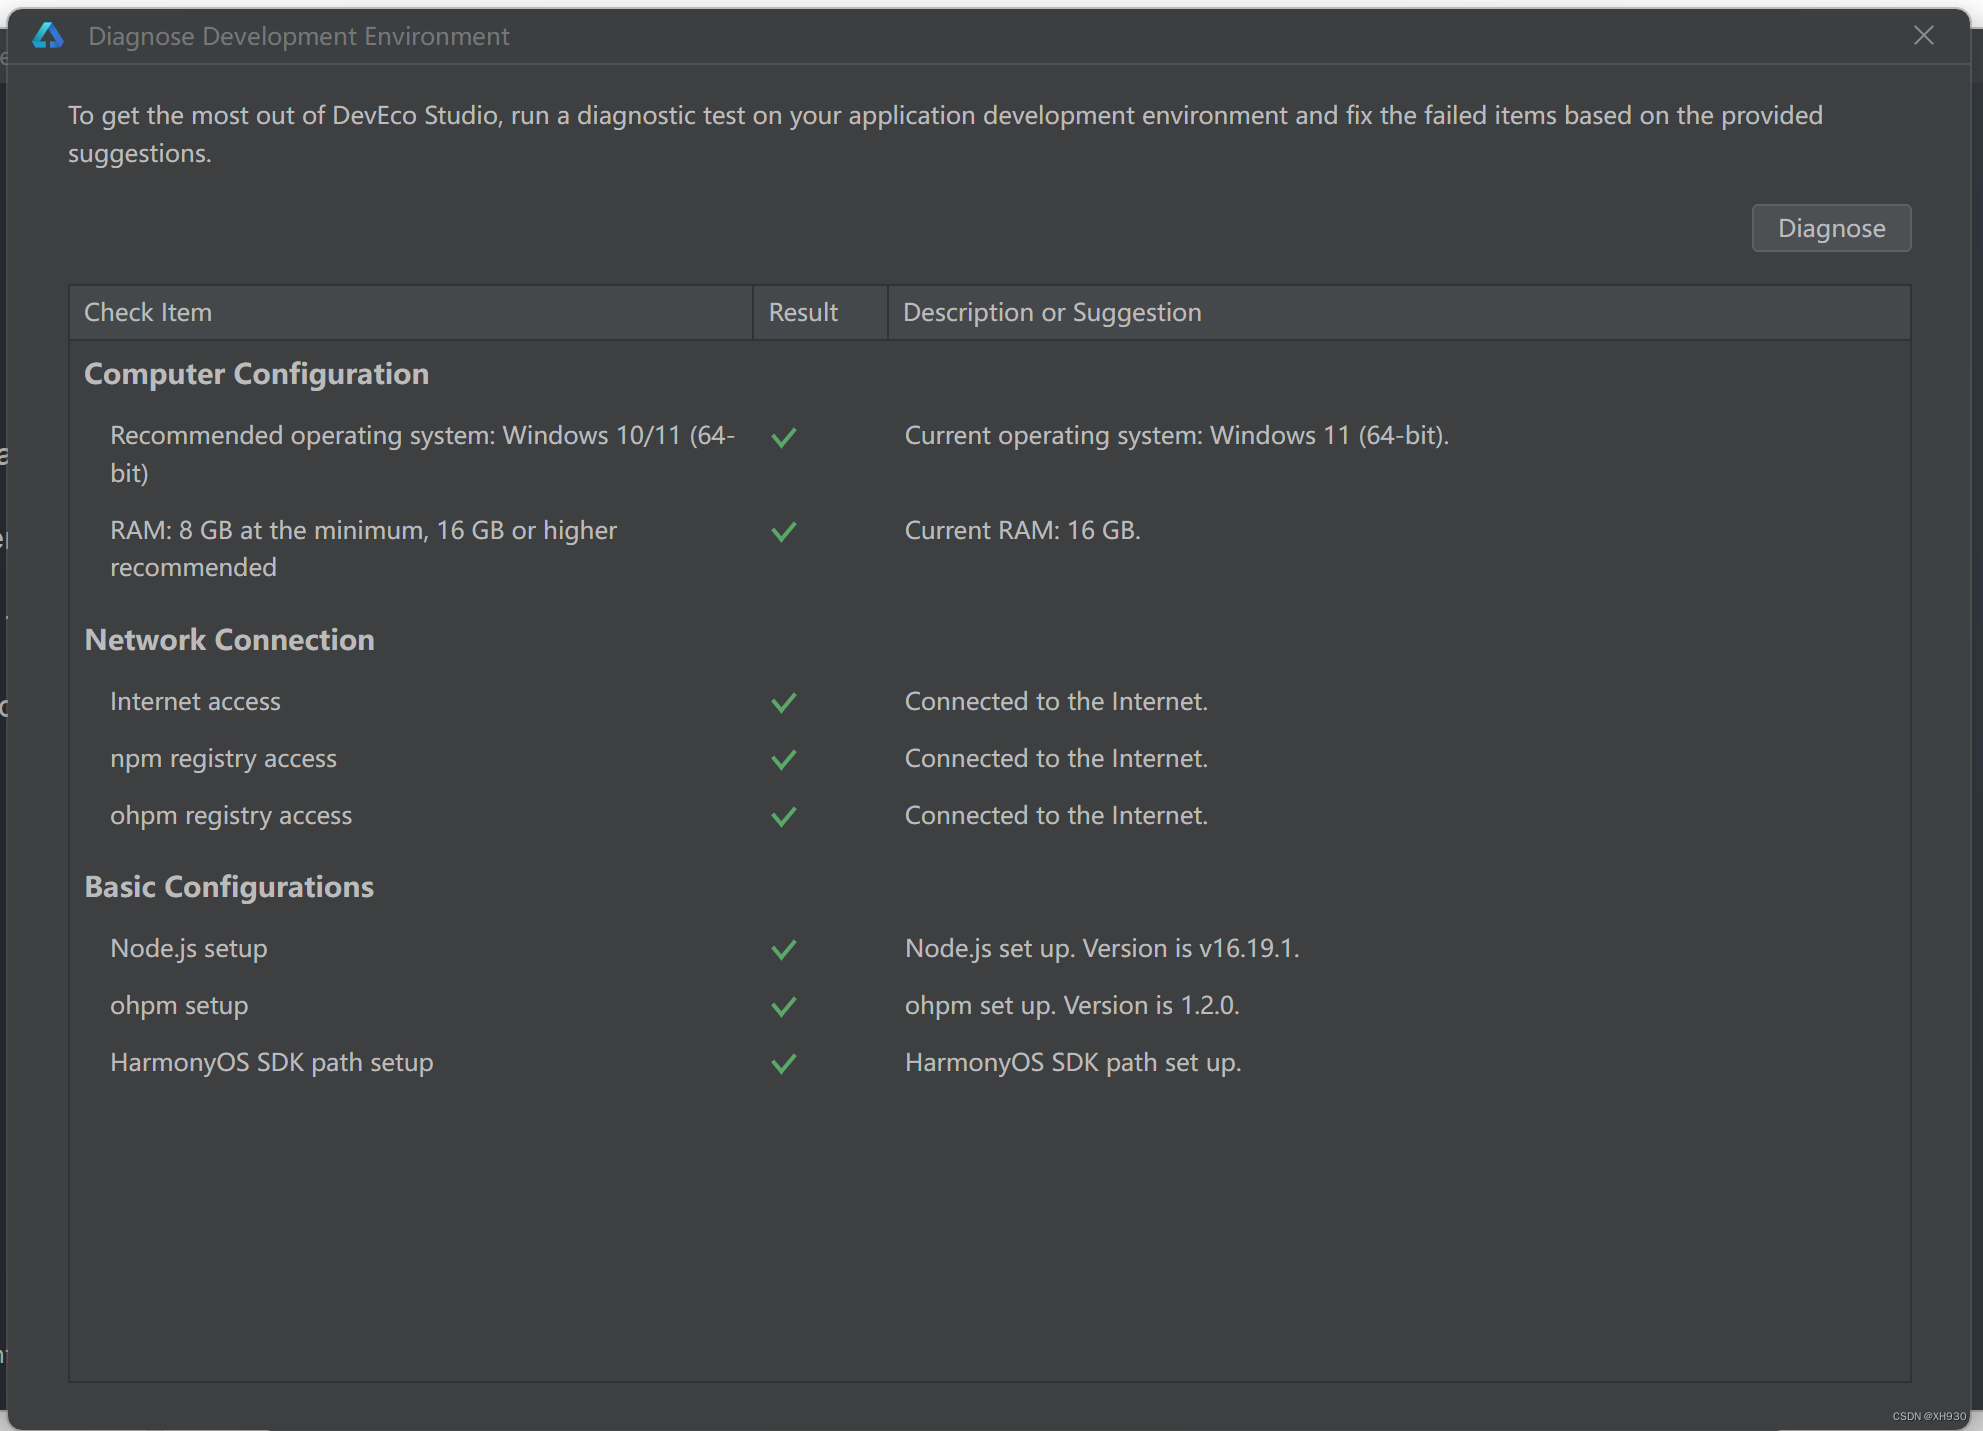The image size is (1983, 1431).
Task: Click the DevEco Studio logo icon
Action: (48, 36)
